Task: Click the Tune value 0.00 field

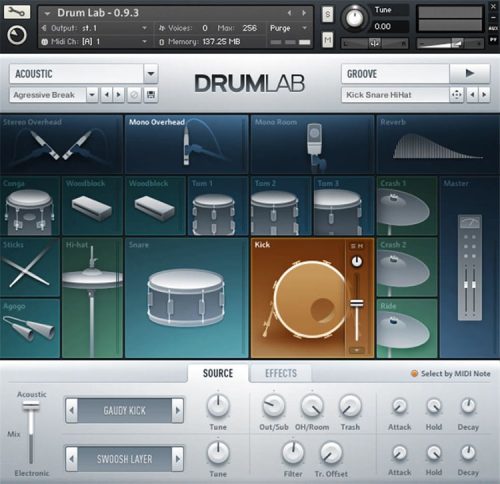Action: tap(390, 26)
